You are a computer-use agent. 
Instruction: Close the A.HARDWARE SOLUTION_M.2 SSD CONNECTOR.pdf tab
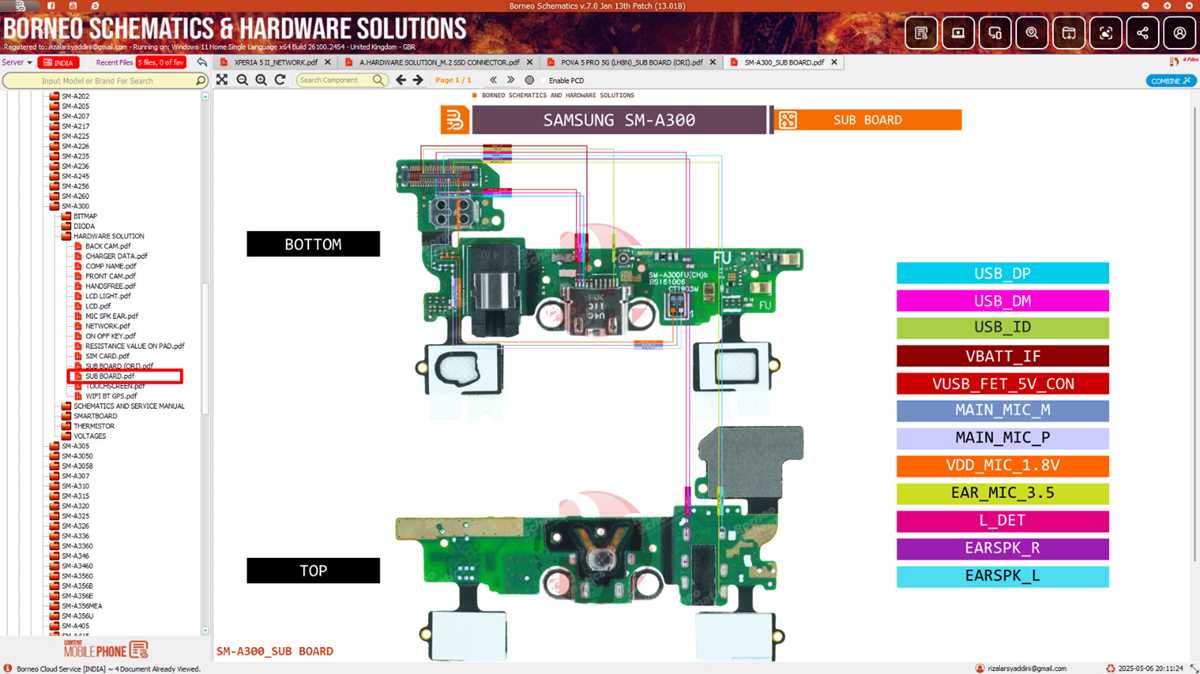click(529, 62)
